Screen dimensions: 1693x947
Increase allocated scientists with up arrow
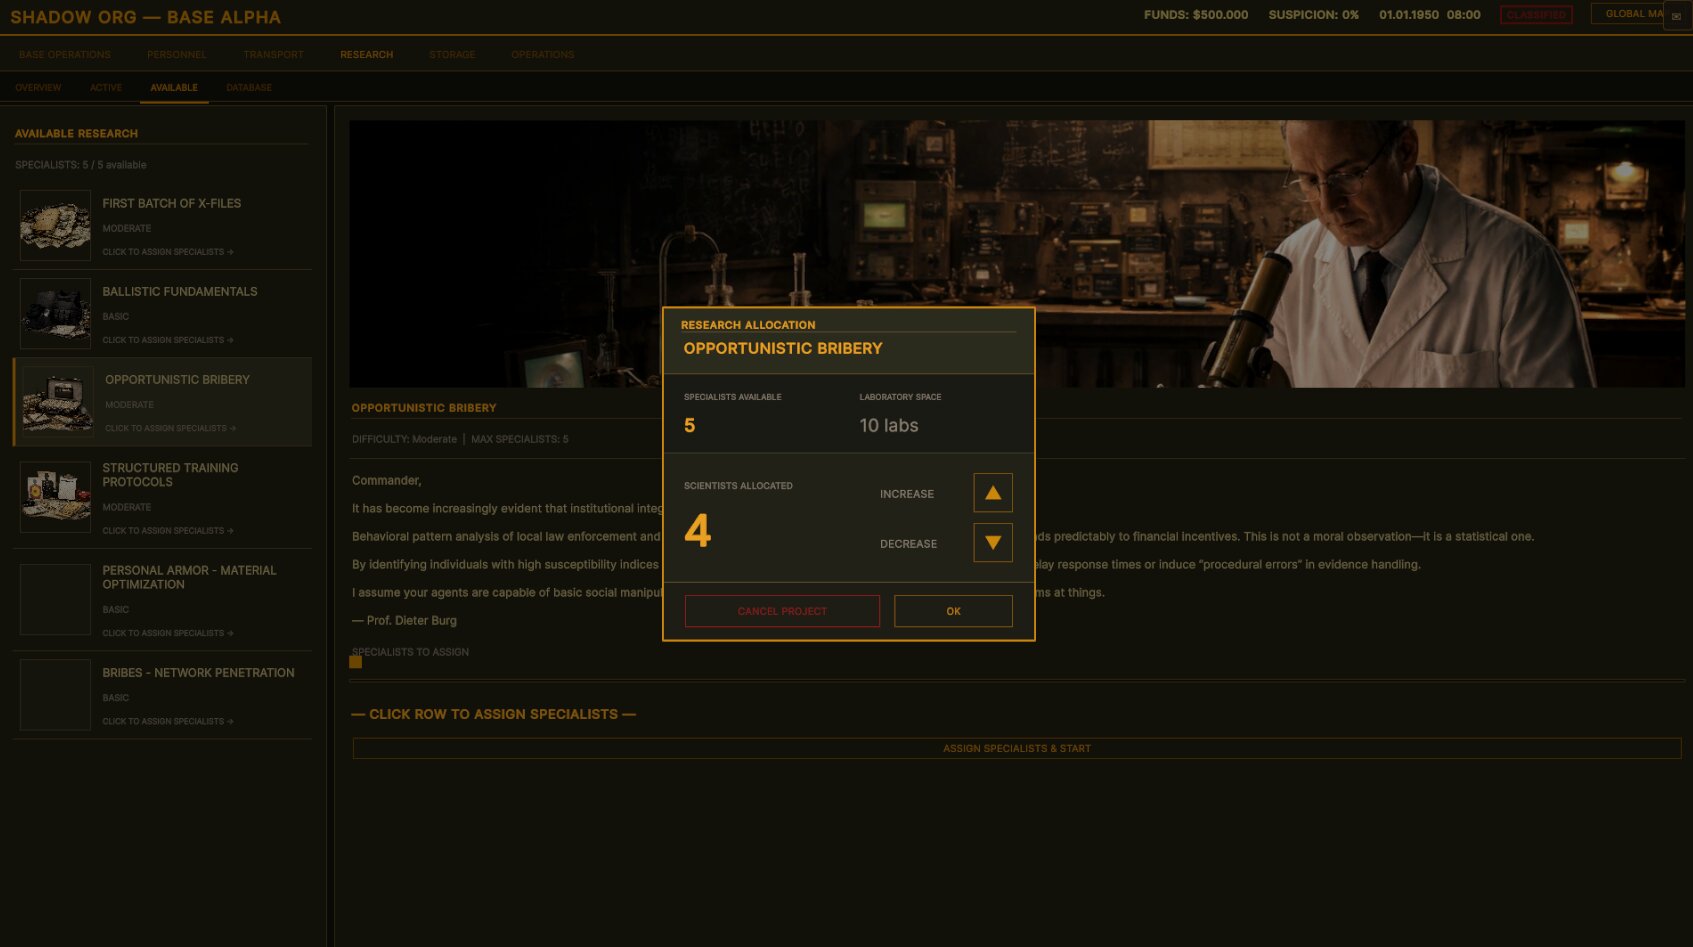pyautogui.click(x=992, y=493)
